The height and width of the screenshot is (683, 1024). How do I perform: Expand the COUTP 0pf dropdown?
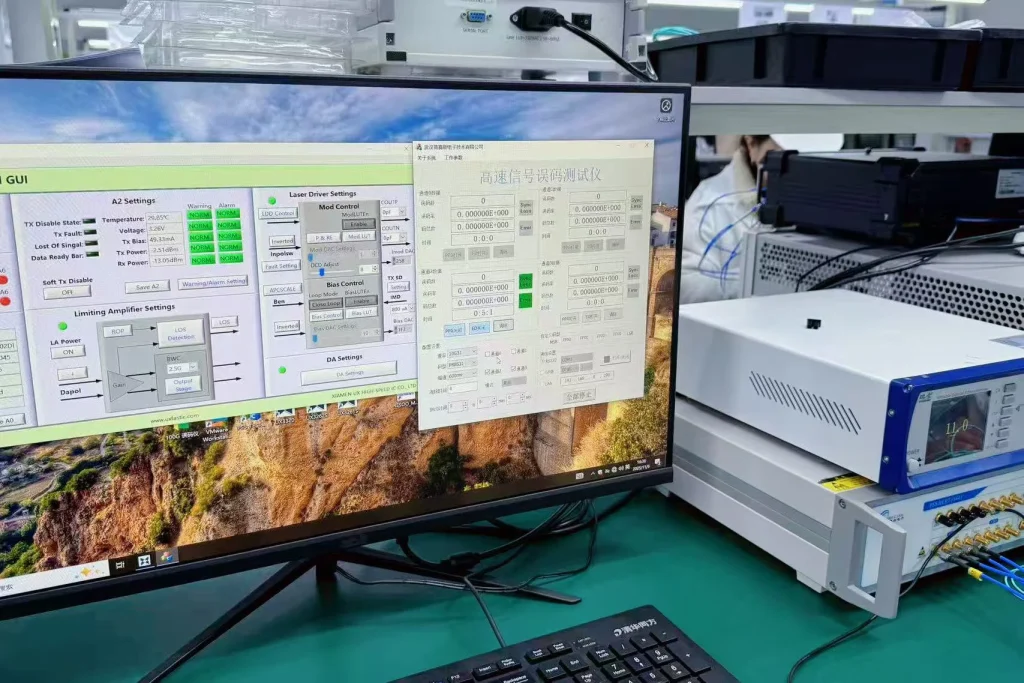[x=392, y=213]
